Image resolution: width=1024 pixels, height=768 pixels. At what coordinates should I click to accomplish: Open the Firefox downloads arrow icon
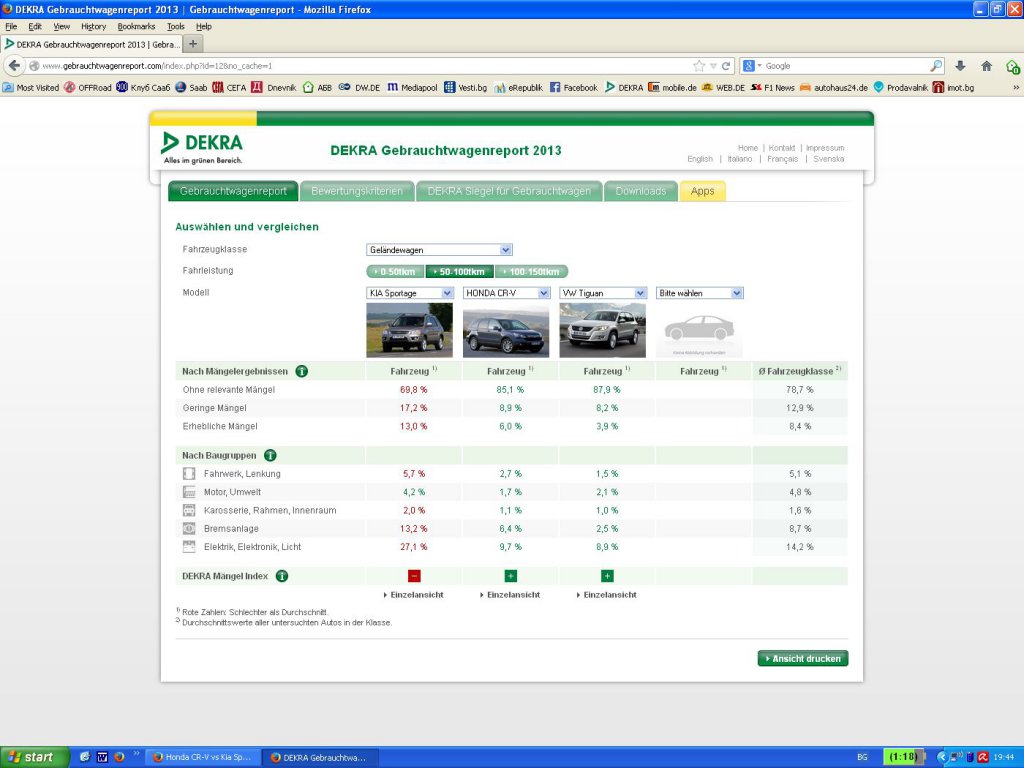point(960,66)
